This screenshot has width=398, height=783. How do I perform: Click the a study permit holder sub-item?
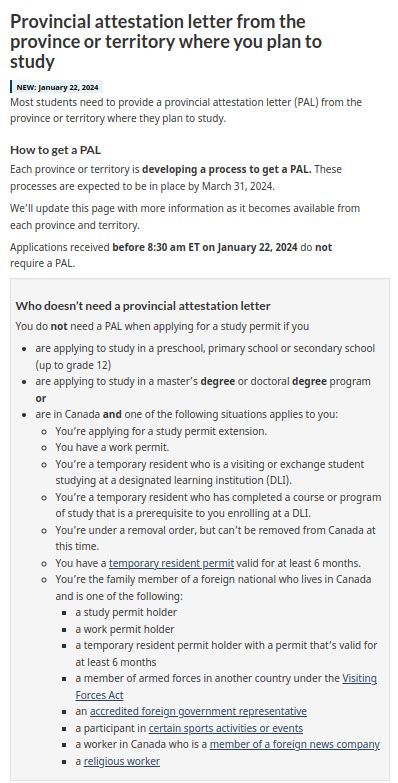pos(126,612)
